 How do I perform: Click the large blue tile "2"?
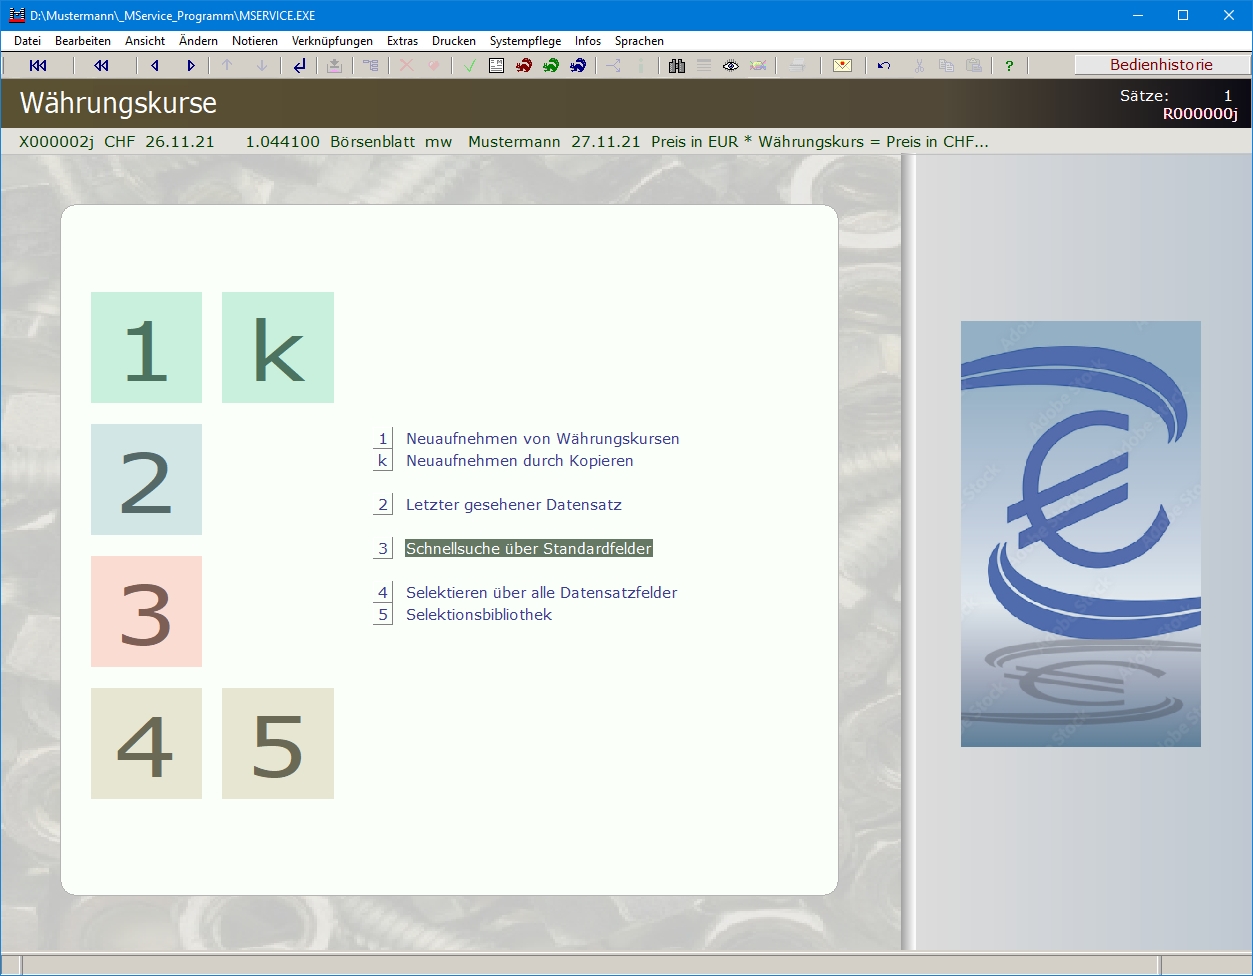pos(146,479)
